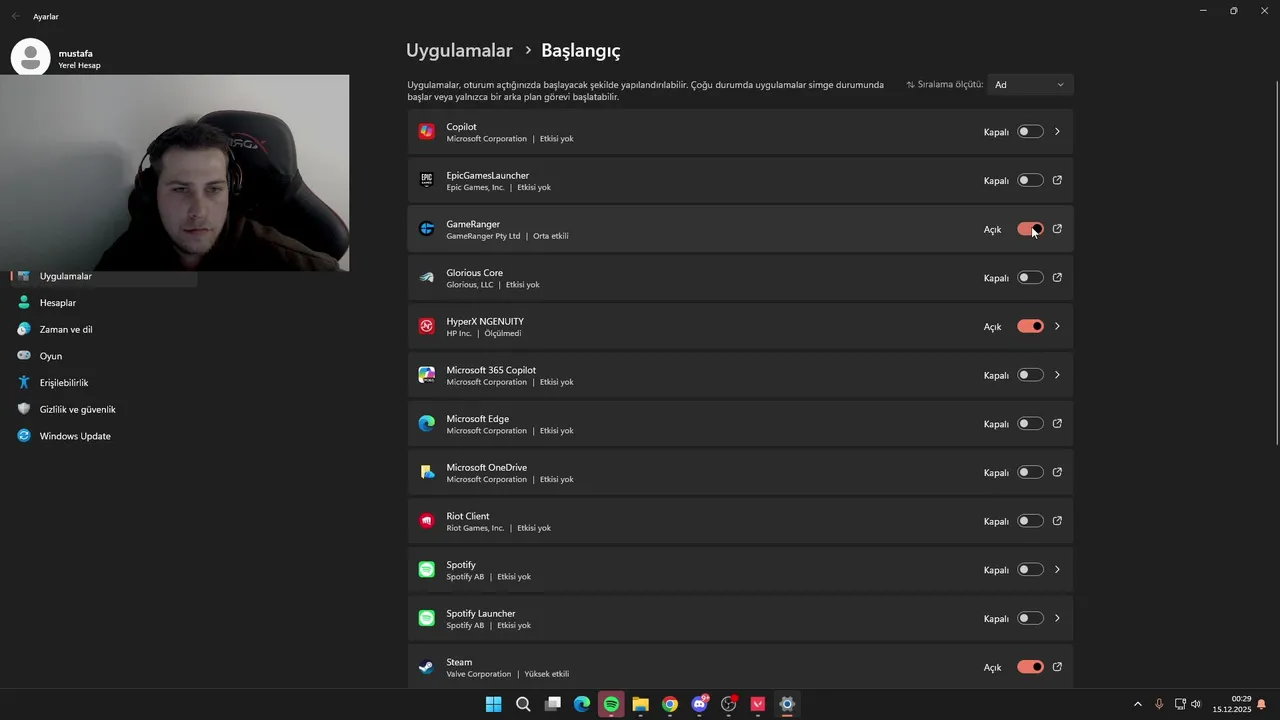Screen dimensions: 1280x720
Task: Open Windows Start menu from taskbar
Action: click(x=493, y=704)
